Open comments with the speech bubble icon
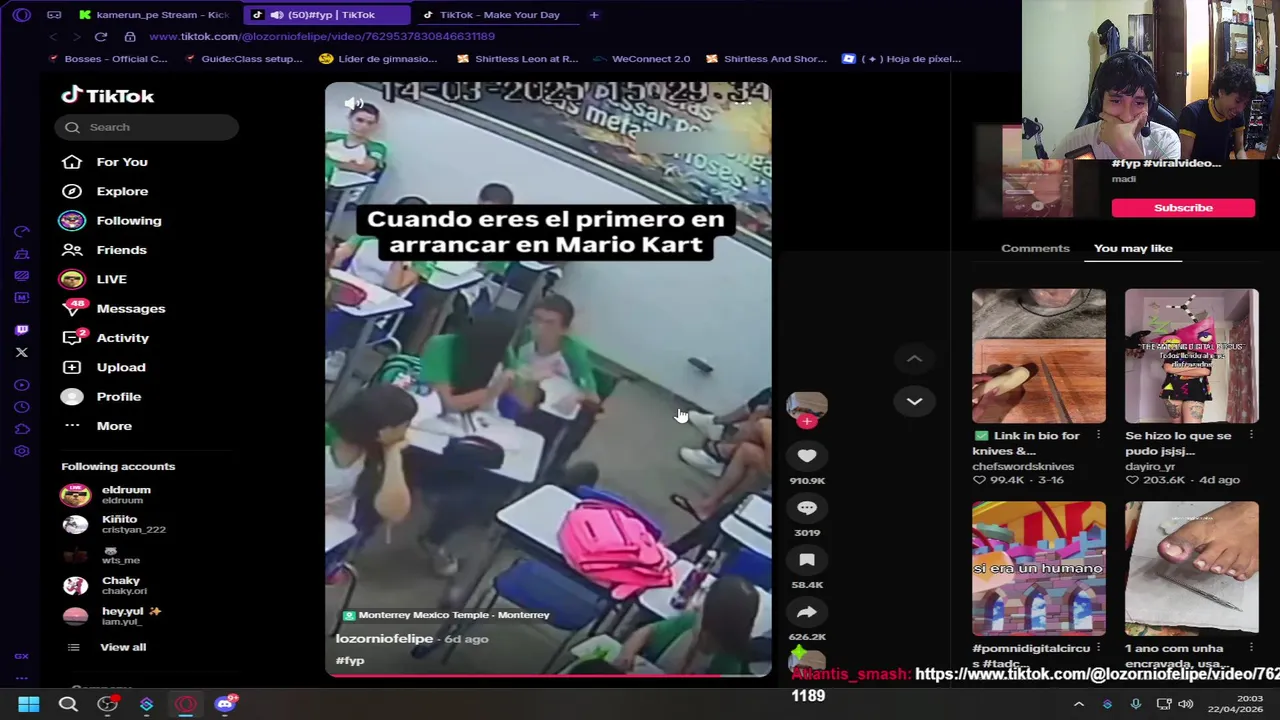Viewport: 1280px width, 720px height. [x=807, y=508]
